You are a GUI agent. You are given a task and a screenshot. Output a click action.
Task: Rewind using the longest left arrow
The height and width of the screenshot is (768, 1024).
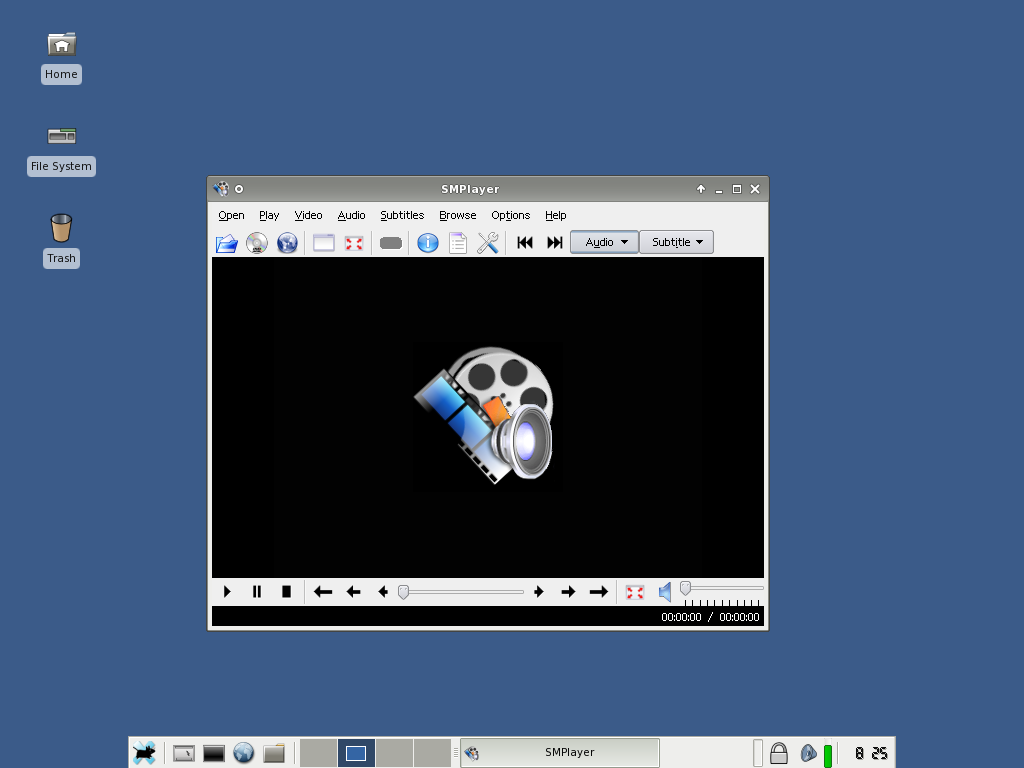tap(323, 592)
